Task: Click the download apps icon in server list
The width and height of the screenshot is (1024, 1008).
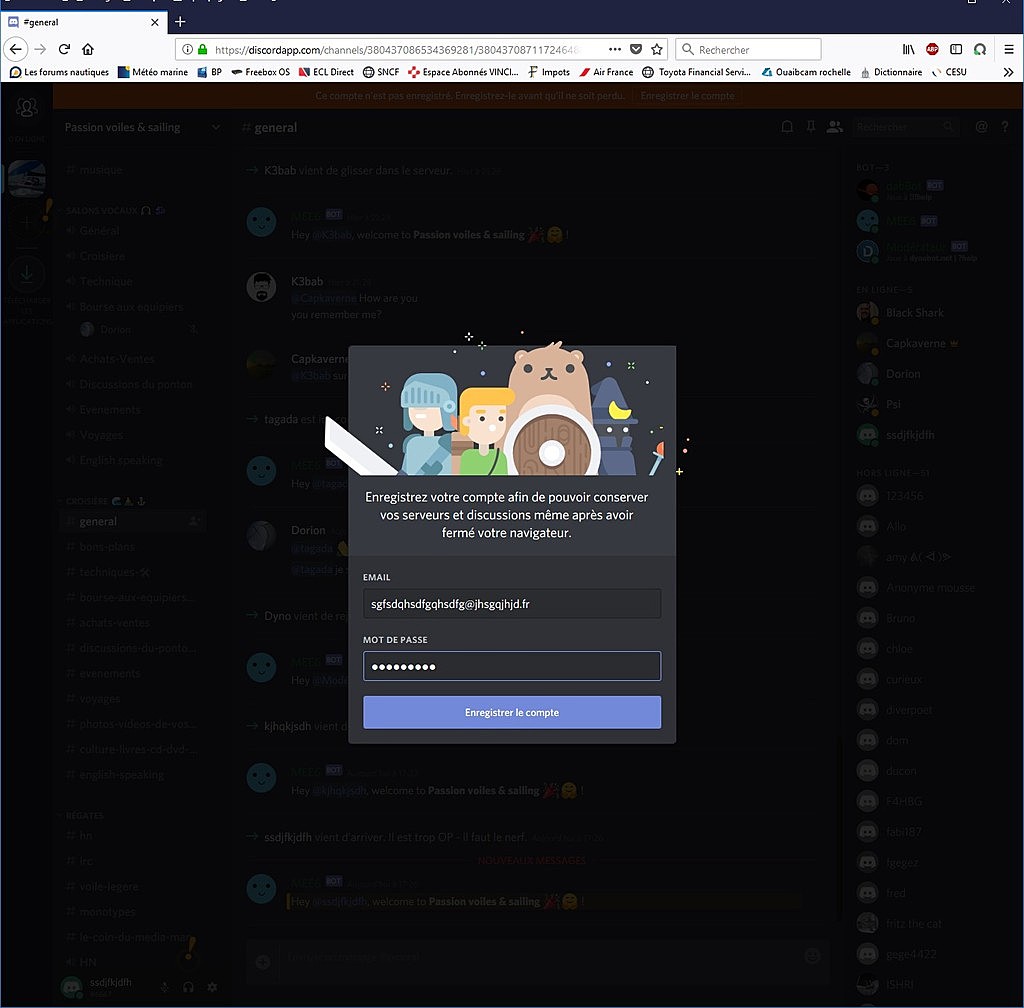Action: pos(27,275)
